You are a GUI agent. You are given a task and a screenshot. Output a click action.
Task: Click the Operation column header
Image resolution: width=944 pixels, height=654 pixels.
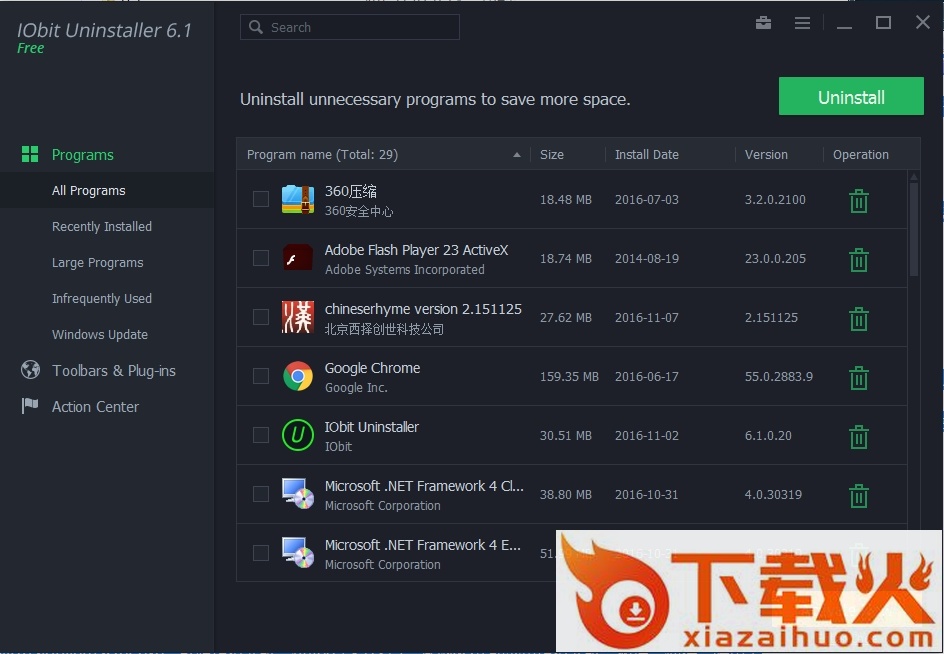coord(860,155)
